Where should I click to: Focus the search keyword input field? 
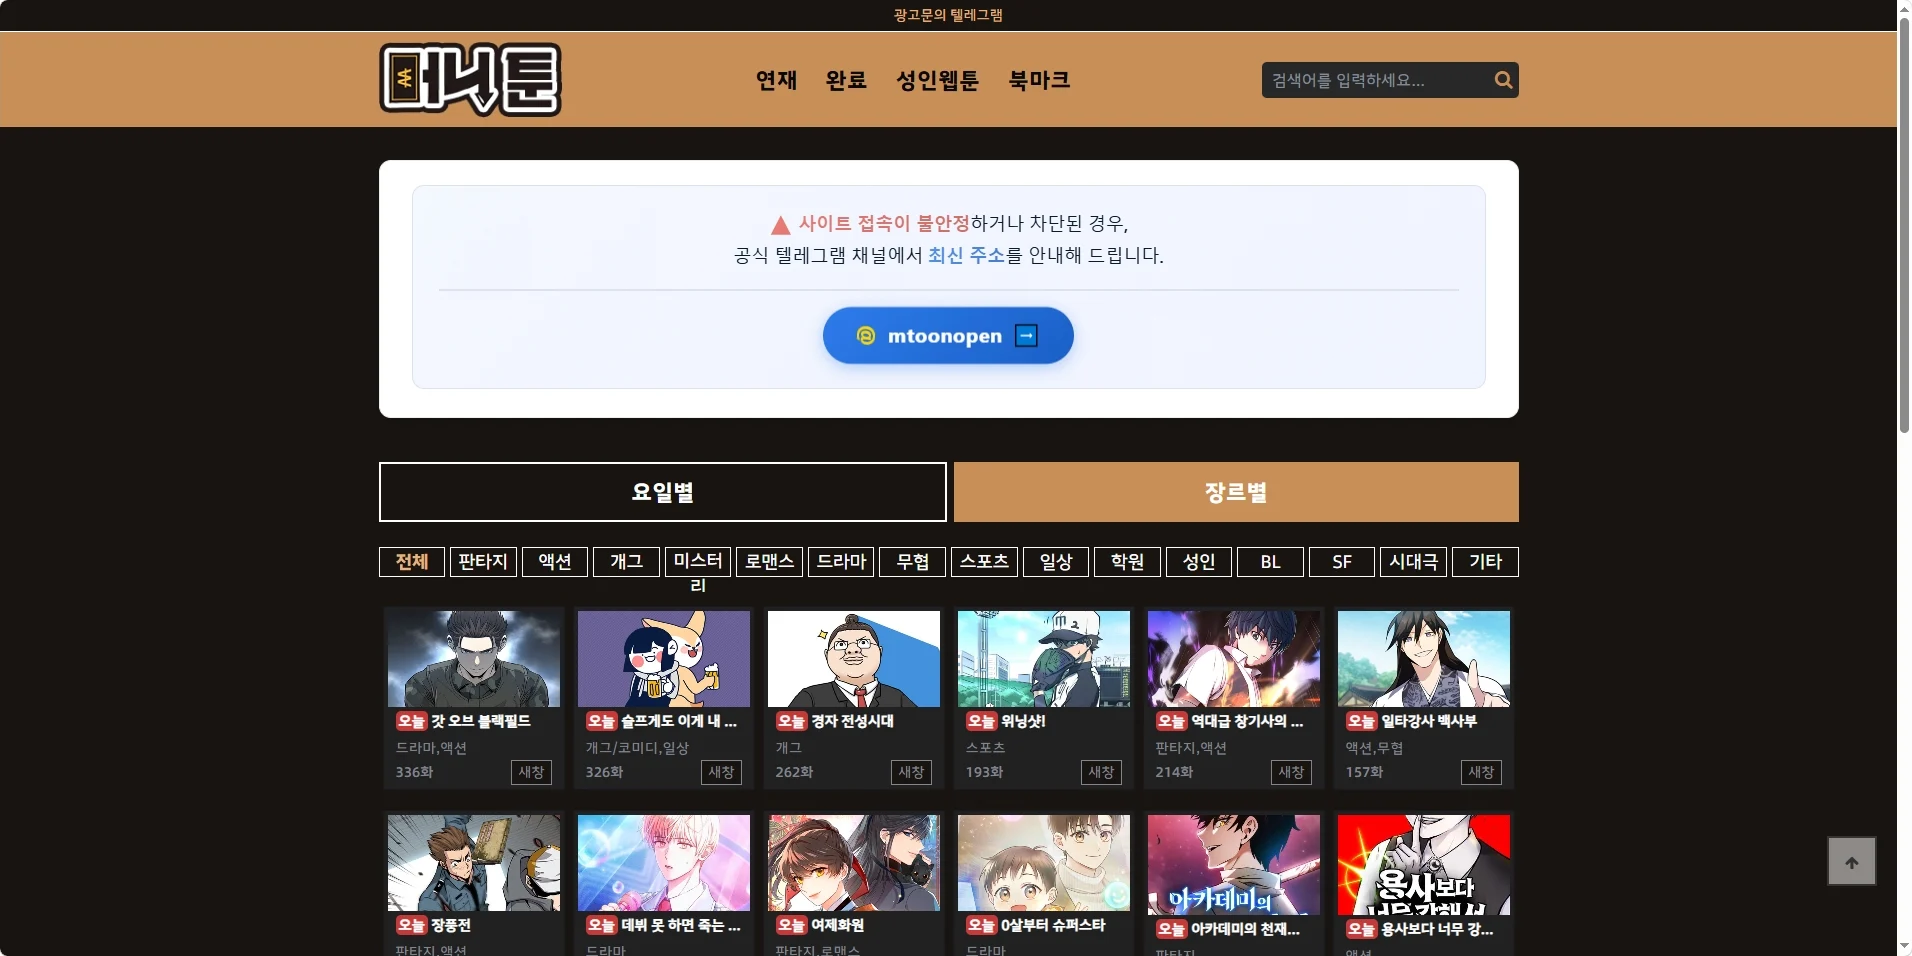pyautogui.click(x=1376, y=80)
